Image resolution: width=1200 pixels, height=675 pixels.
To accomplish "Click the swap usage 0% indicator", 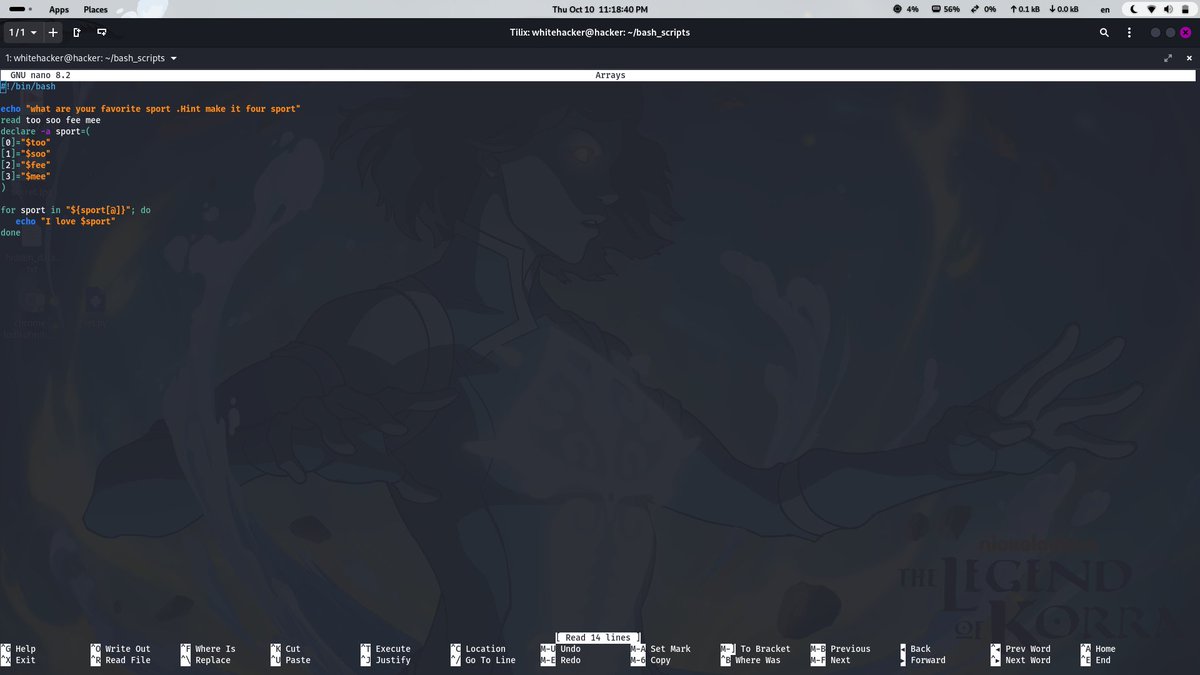I will click(983, 9).
